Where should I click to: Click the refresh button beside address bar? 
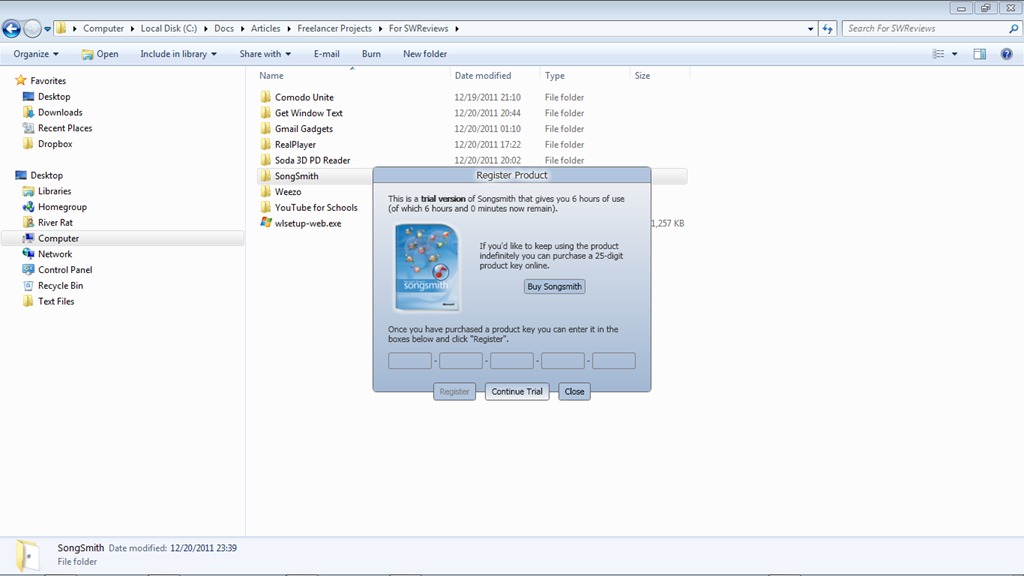827,29
